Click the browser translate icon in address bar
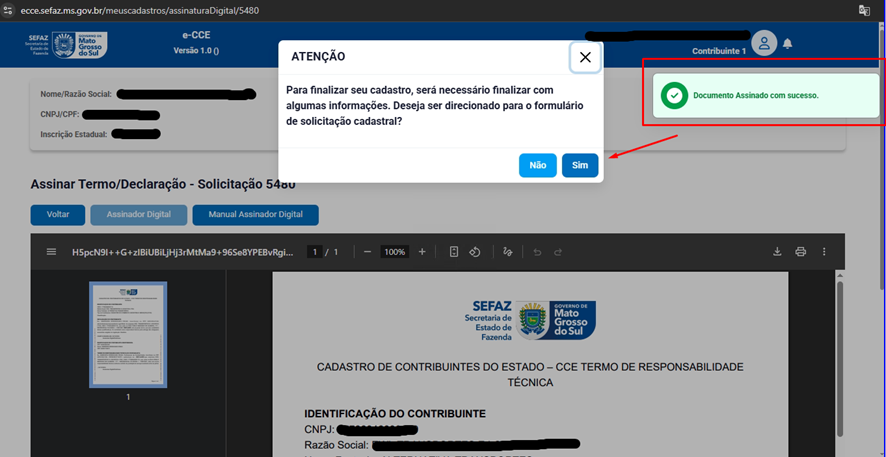The width and height of the screenshot is (886, 457). tap(864, 9)
